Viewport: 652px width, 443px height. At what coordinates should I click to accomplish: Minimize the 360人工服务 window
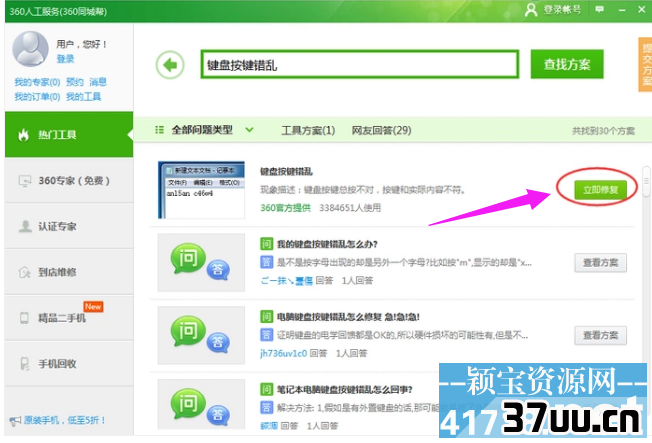click(622, 10)
